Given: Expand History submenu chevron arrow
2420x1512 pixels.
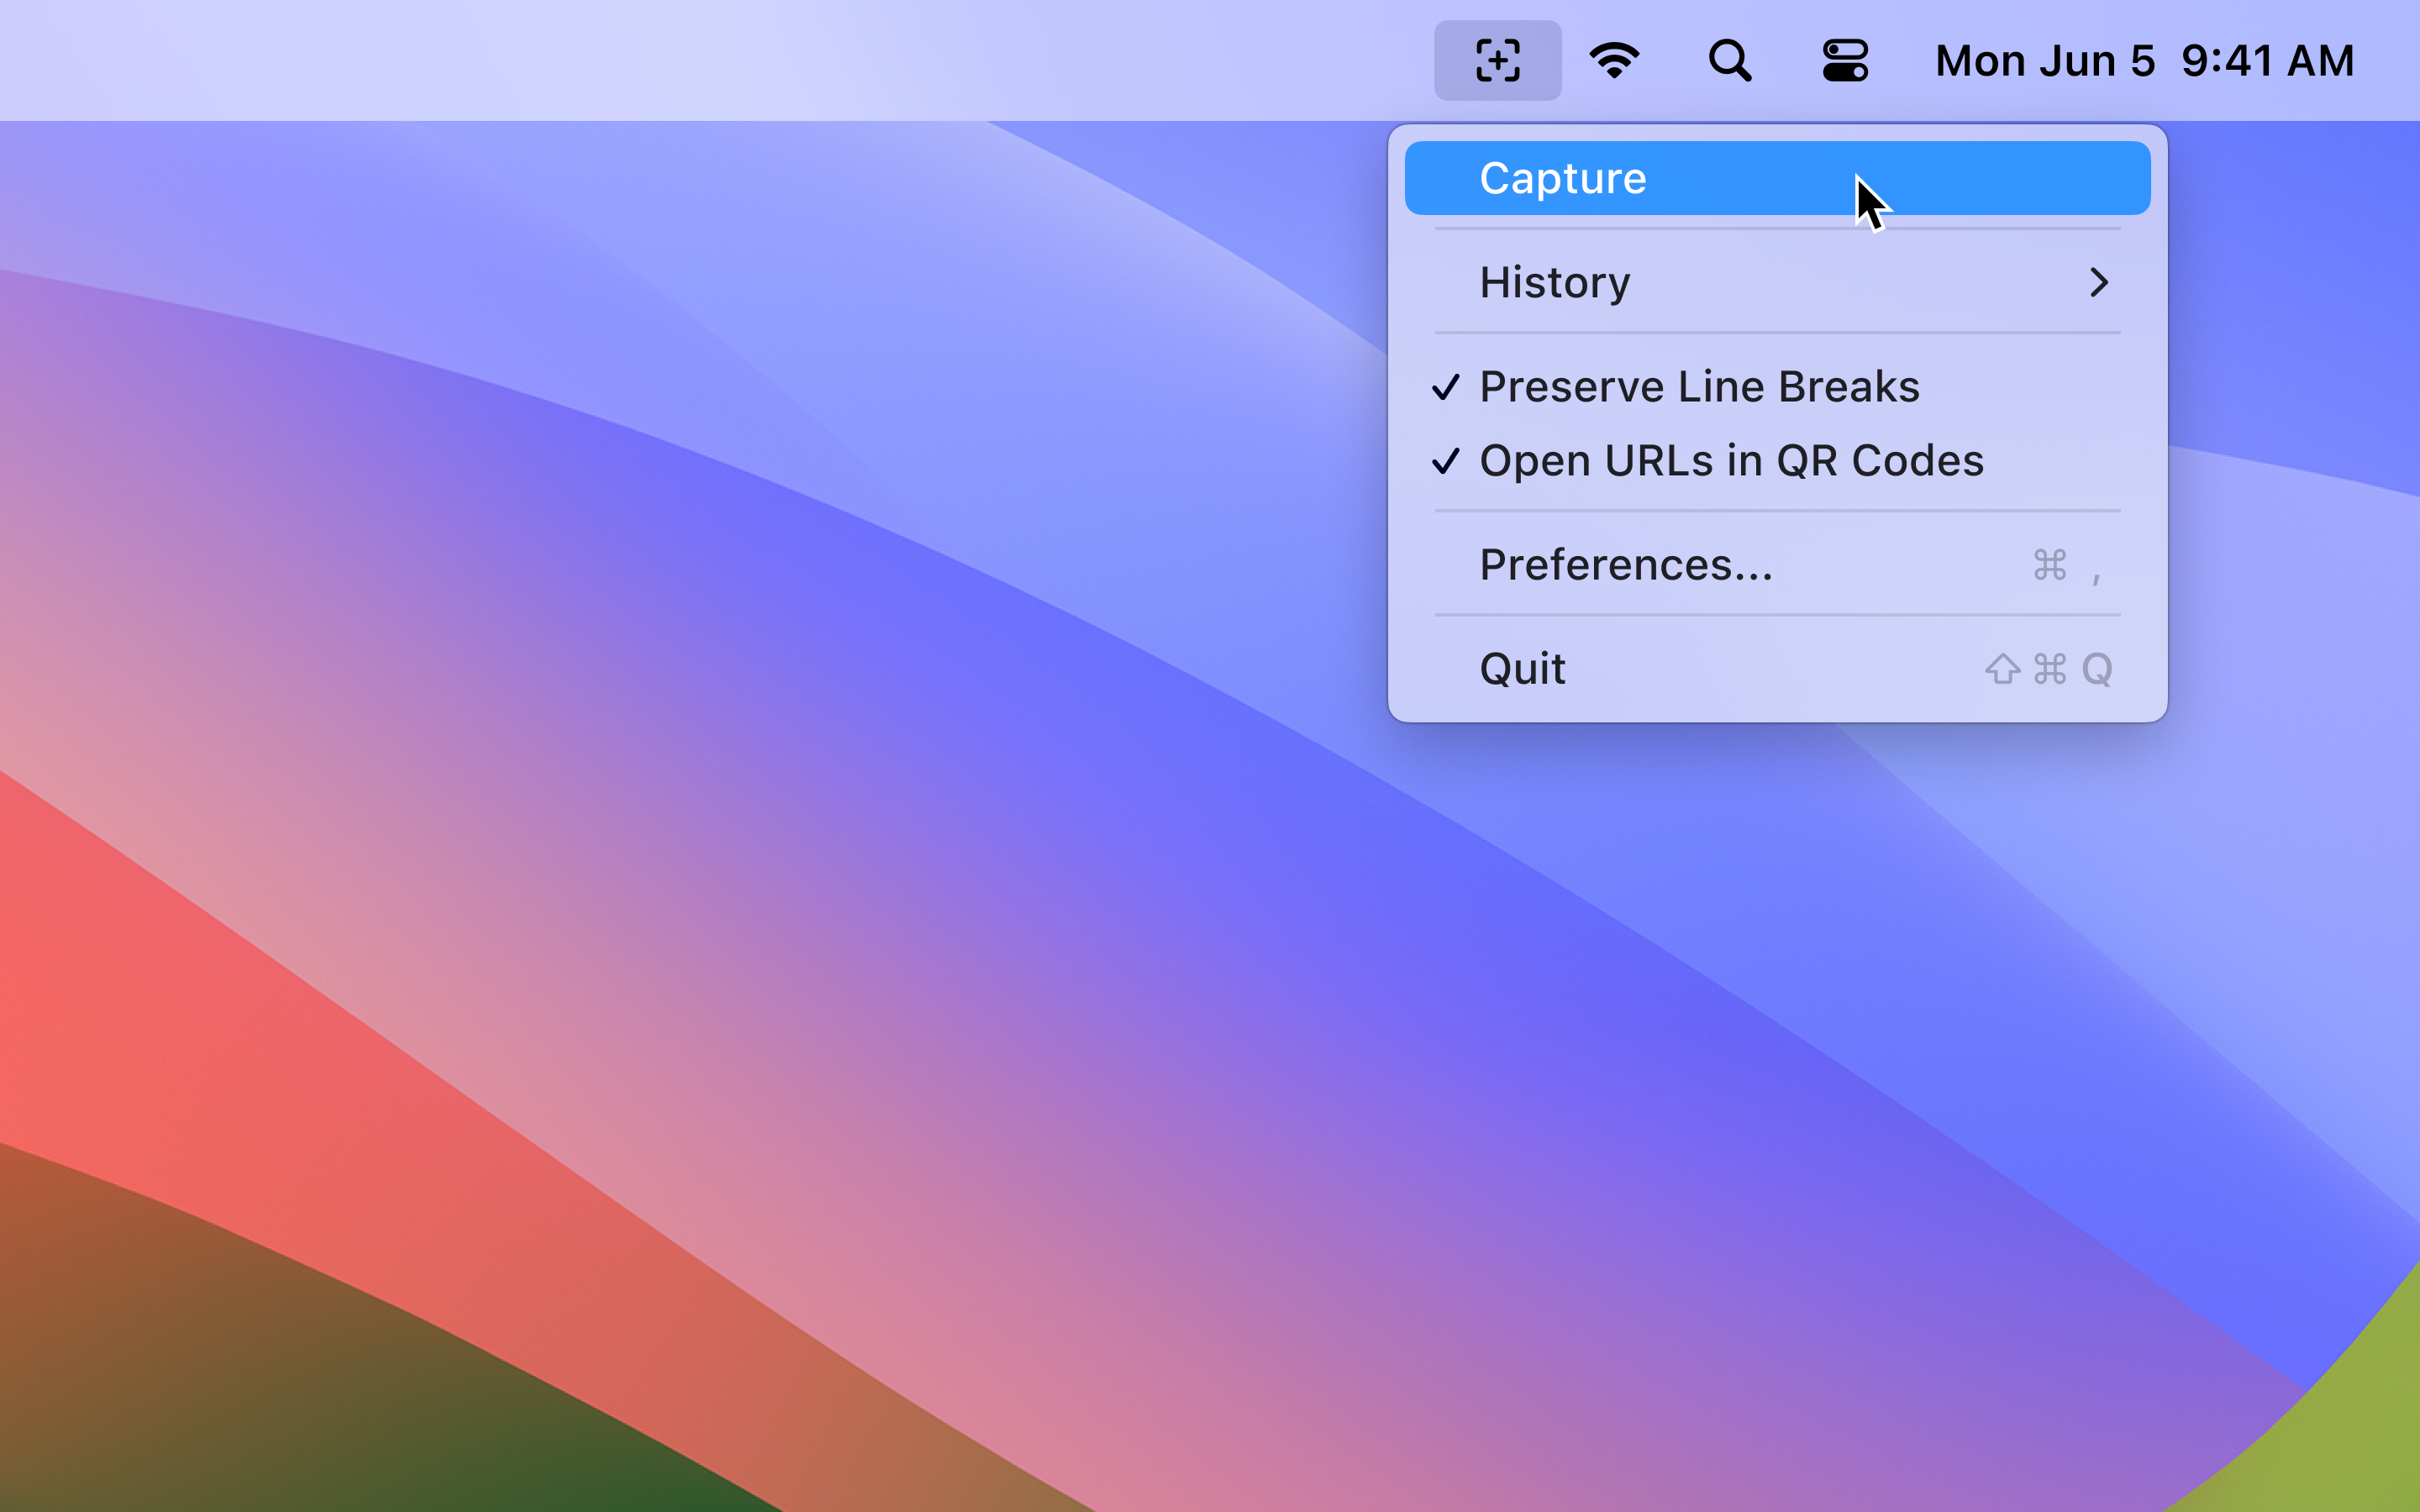Looking at the screenshot, I should tap(2099, 282).
